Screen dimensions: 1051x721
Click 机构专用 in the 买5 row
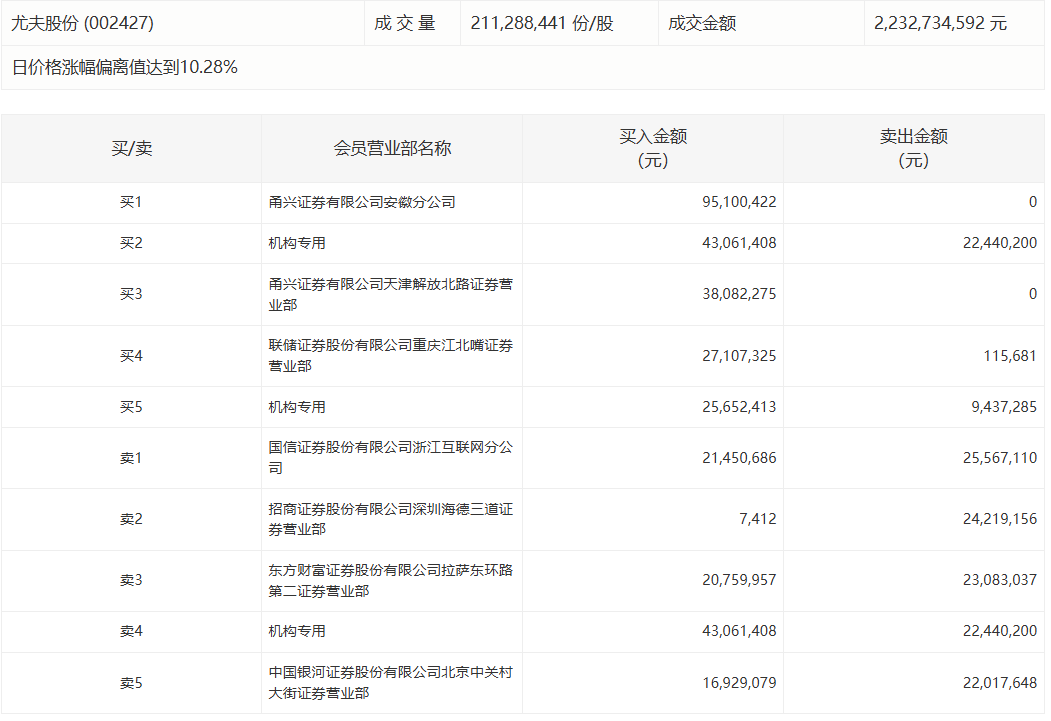click(297, 407)
